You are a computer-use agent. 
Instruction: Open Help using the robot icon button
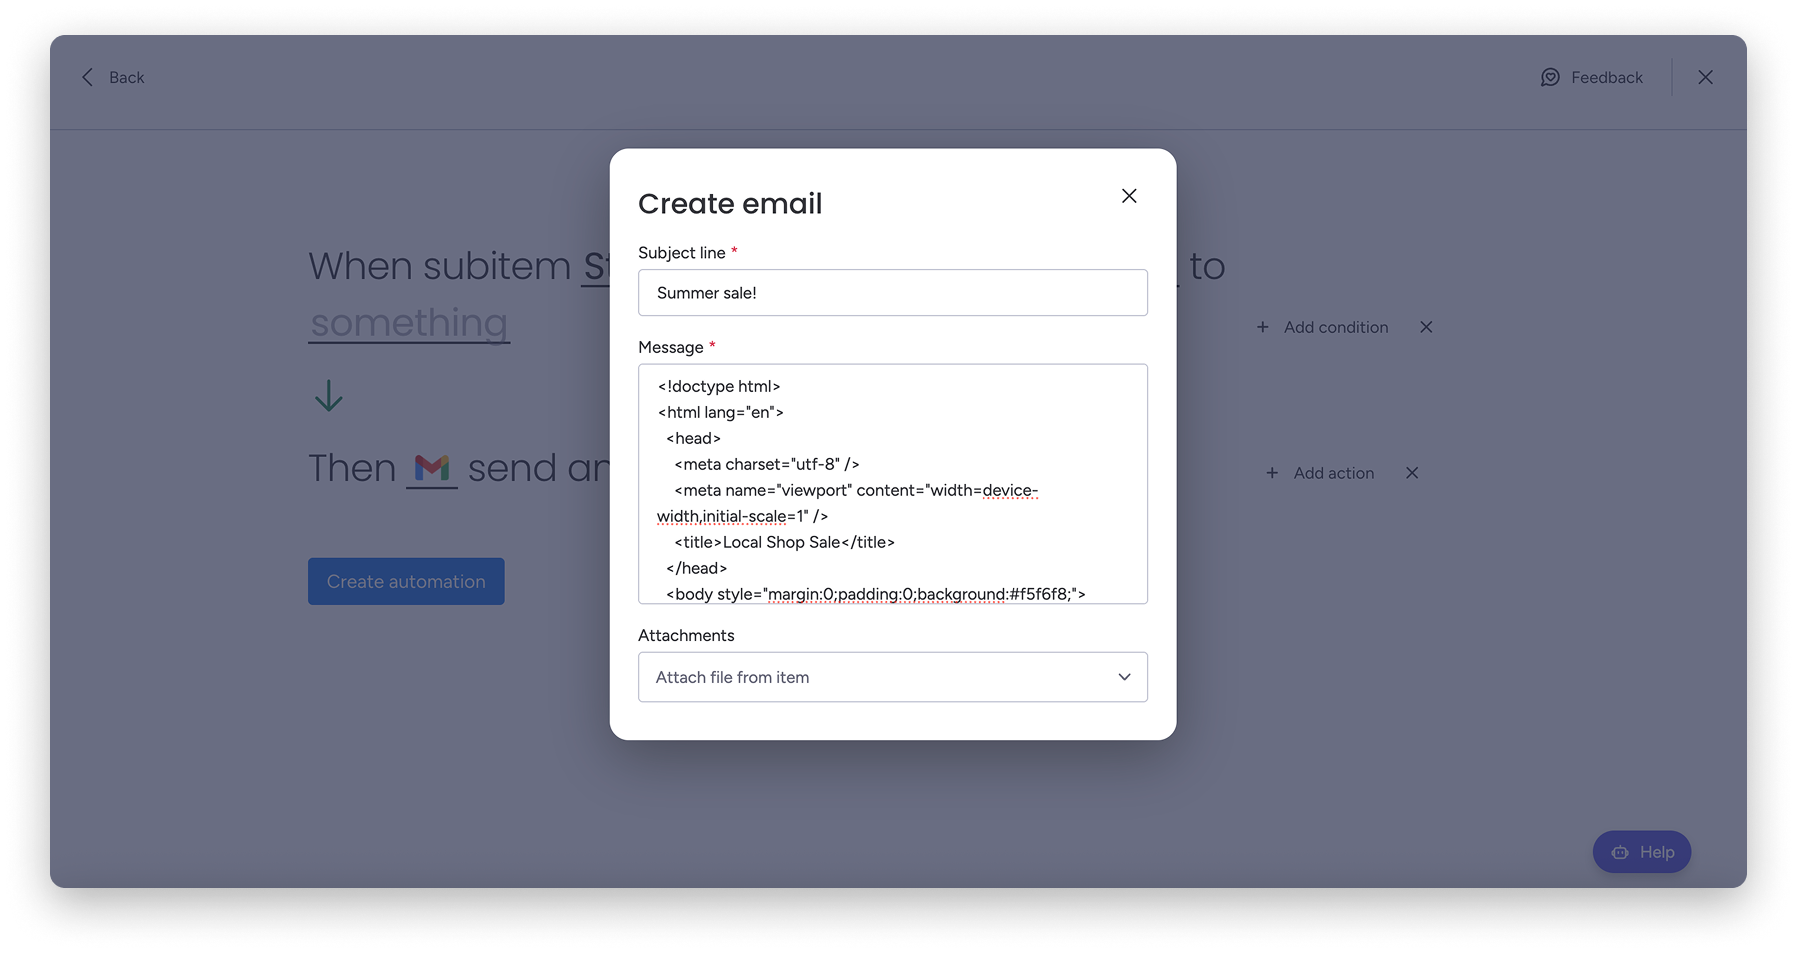(1620, 852)
